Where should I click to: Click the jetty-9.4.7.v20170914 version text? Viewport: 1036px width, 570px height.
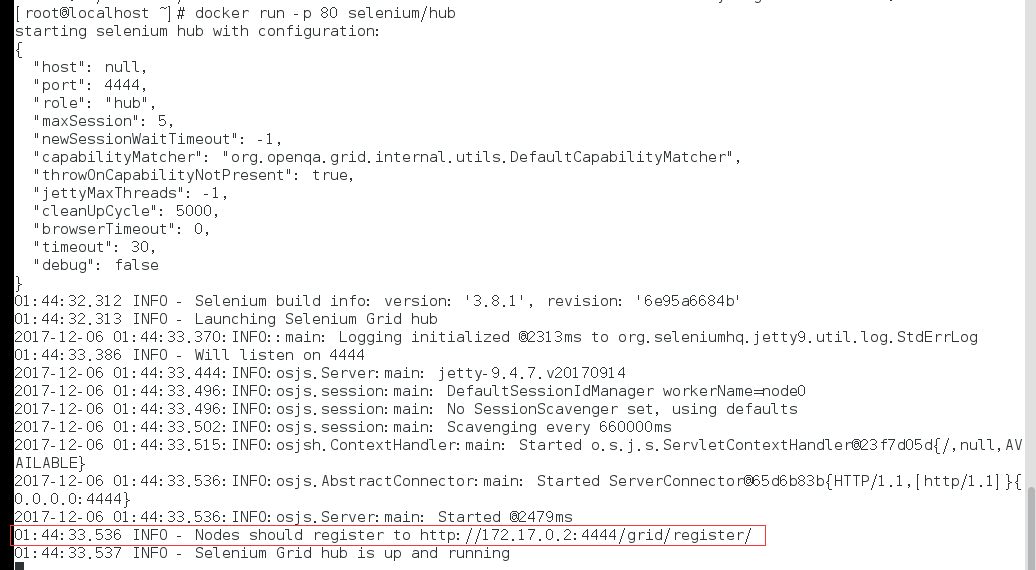coord(532,373)
